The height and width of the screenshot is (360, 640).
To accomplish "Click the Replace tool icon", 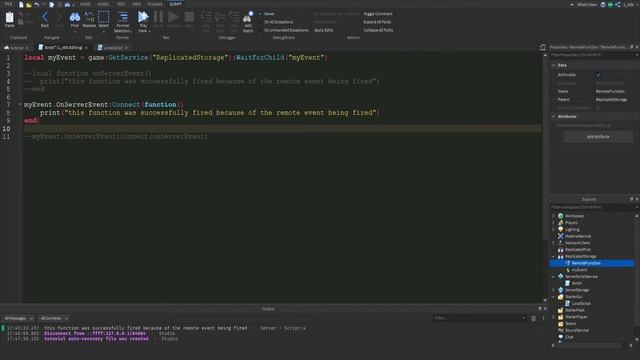I will [89, 19].
